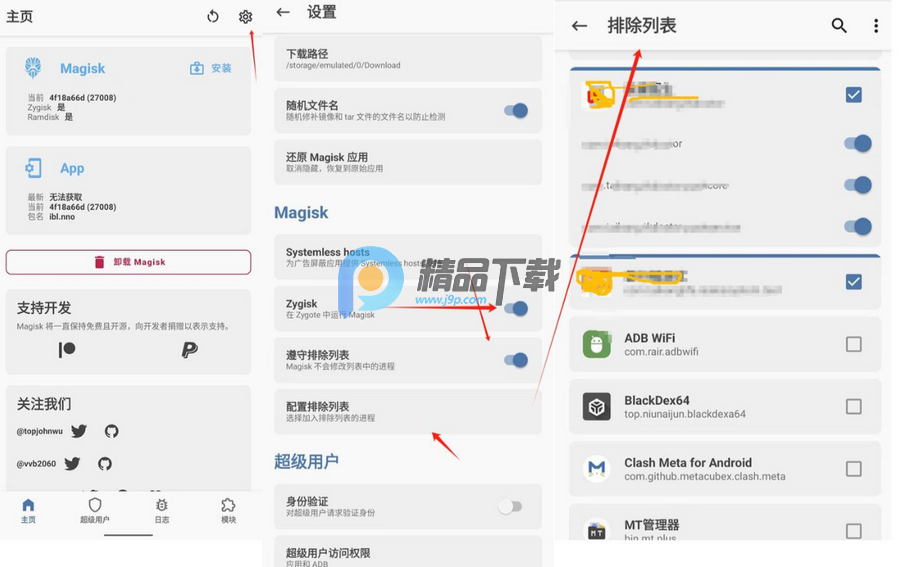Screen dimensions: 900x567
Task: Tap the refresh icon on the home page
Action: [213, 17]
